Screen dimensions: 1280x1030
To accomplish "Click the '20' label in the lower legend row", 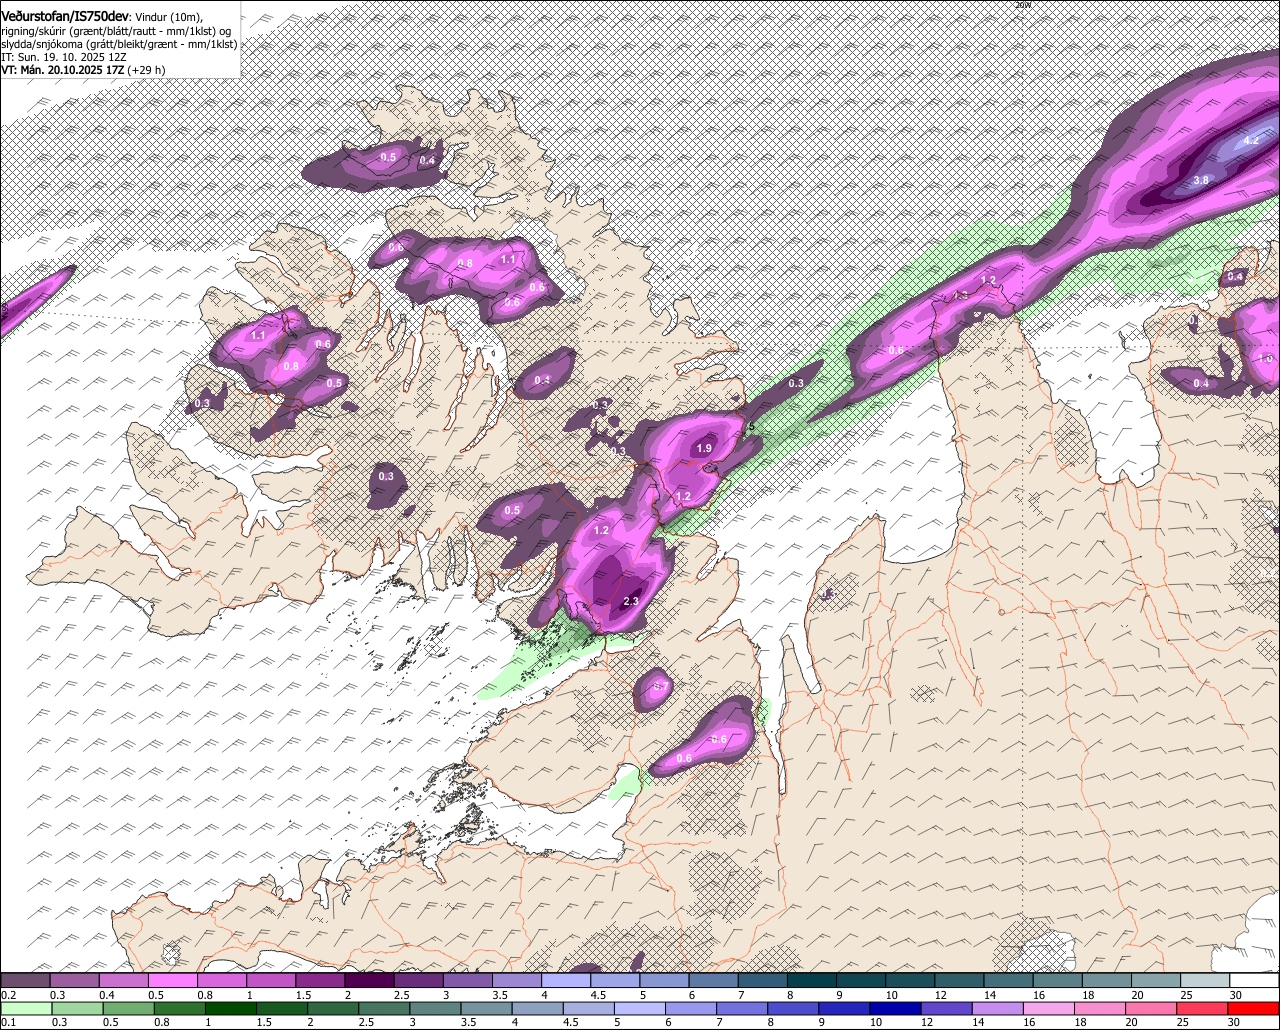I will pos(1131,1023).
